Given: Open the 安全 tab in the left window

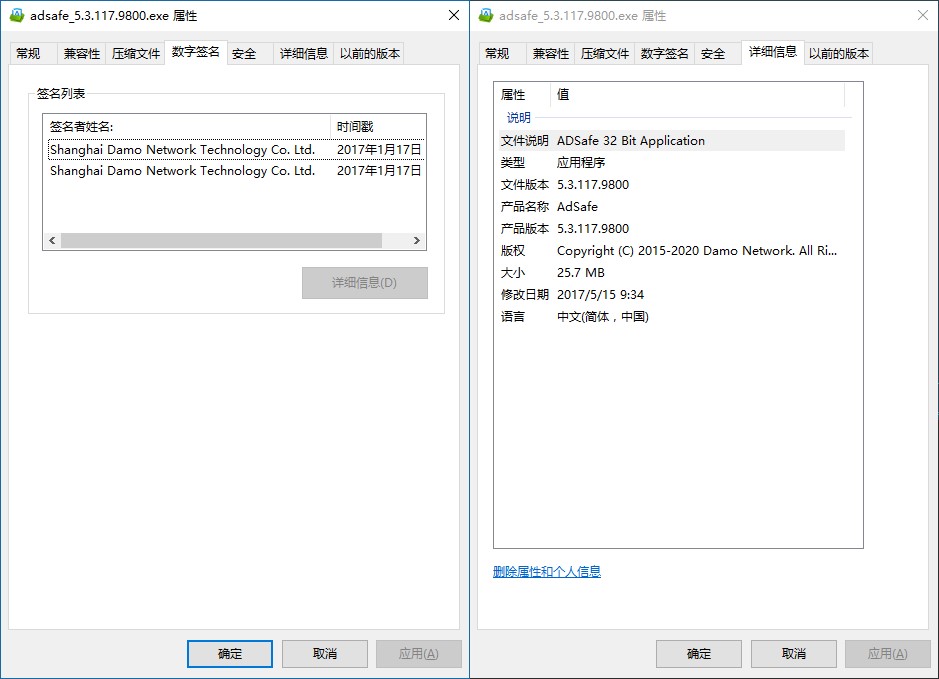Looking at the screenshot, I should pos(241,53).
